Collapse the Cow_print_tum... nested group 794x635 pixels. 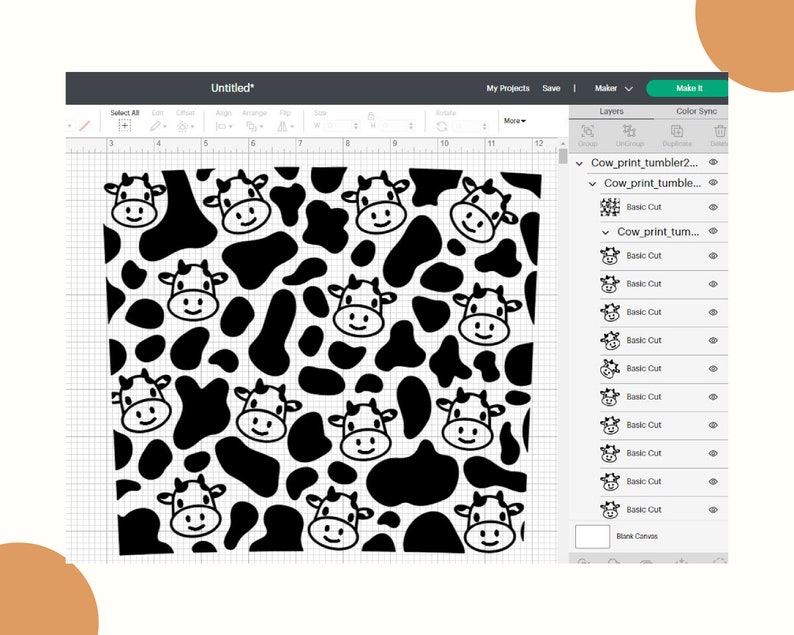coord(605,232)
